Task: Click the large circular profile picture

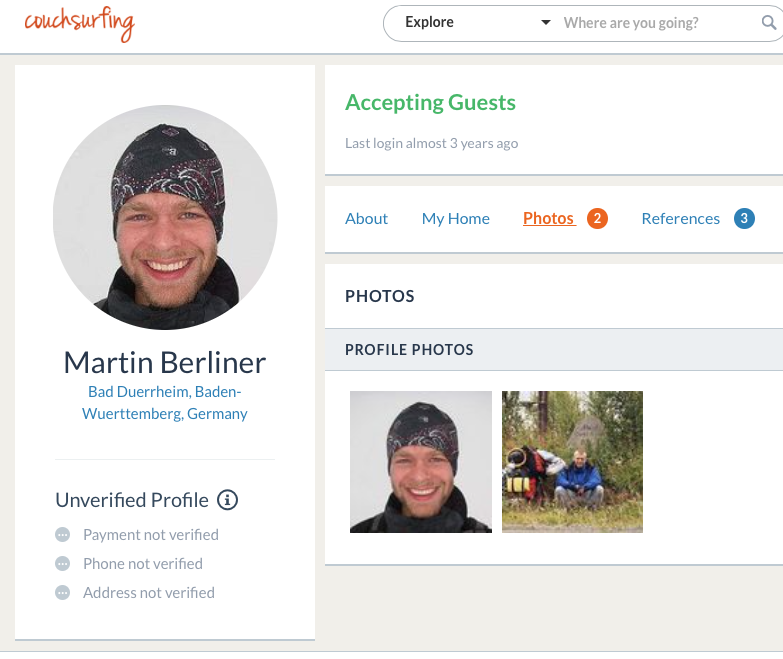Action: click(165, 217)
